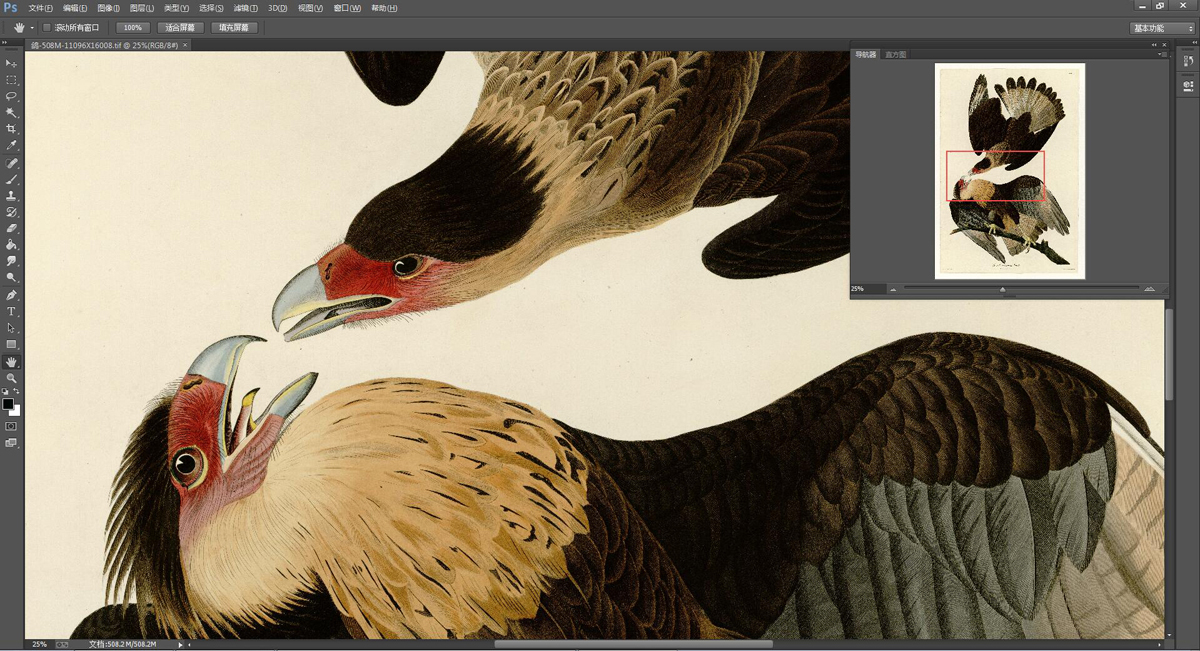Open the Hand tool preset picker arrow

click(32, 28)
